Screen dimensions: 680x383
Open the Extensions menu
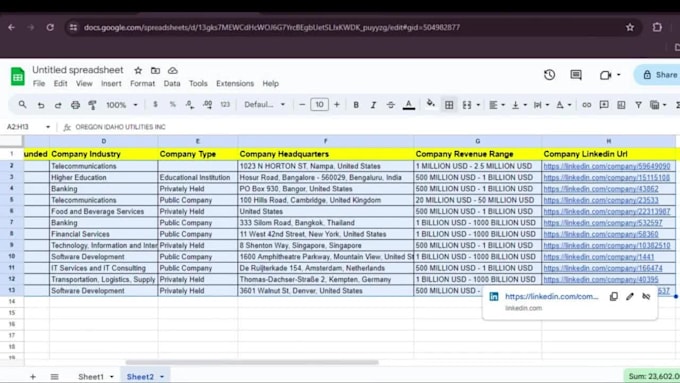[x=235, y=83]
